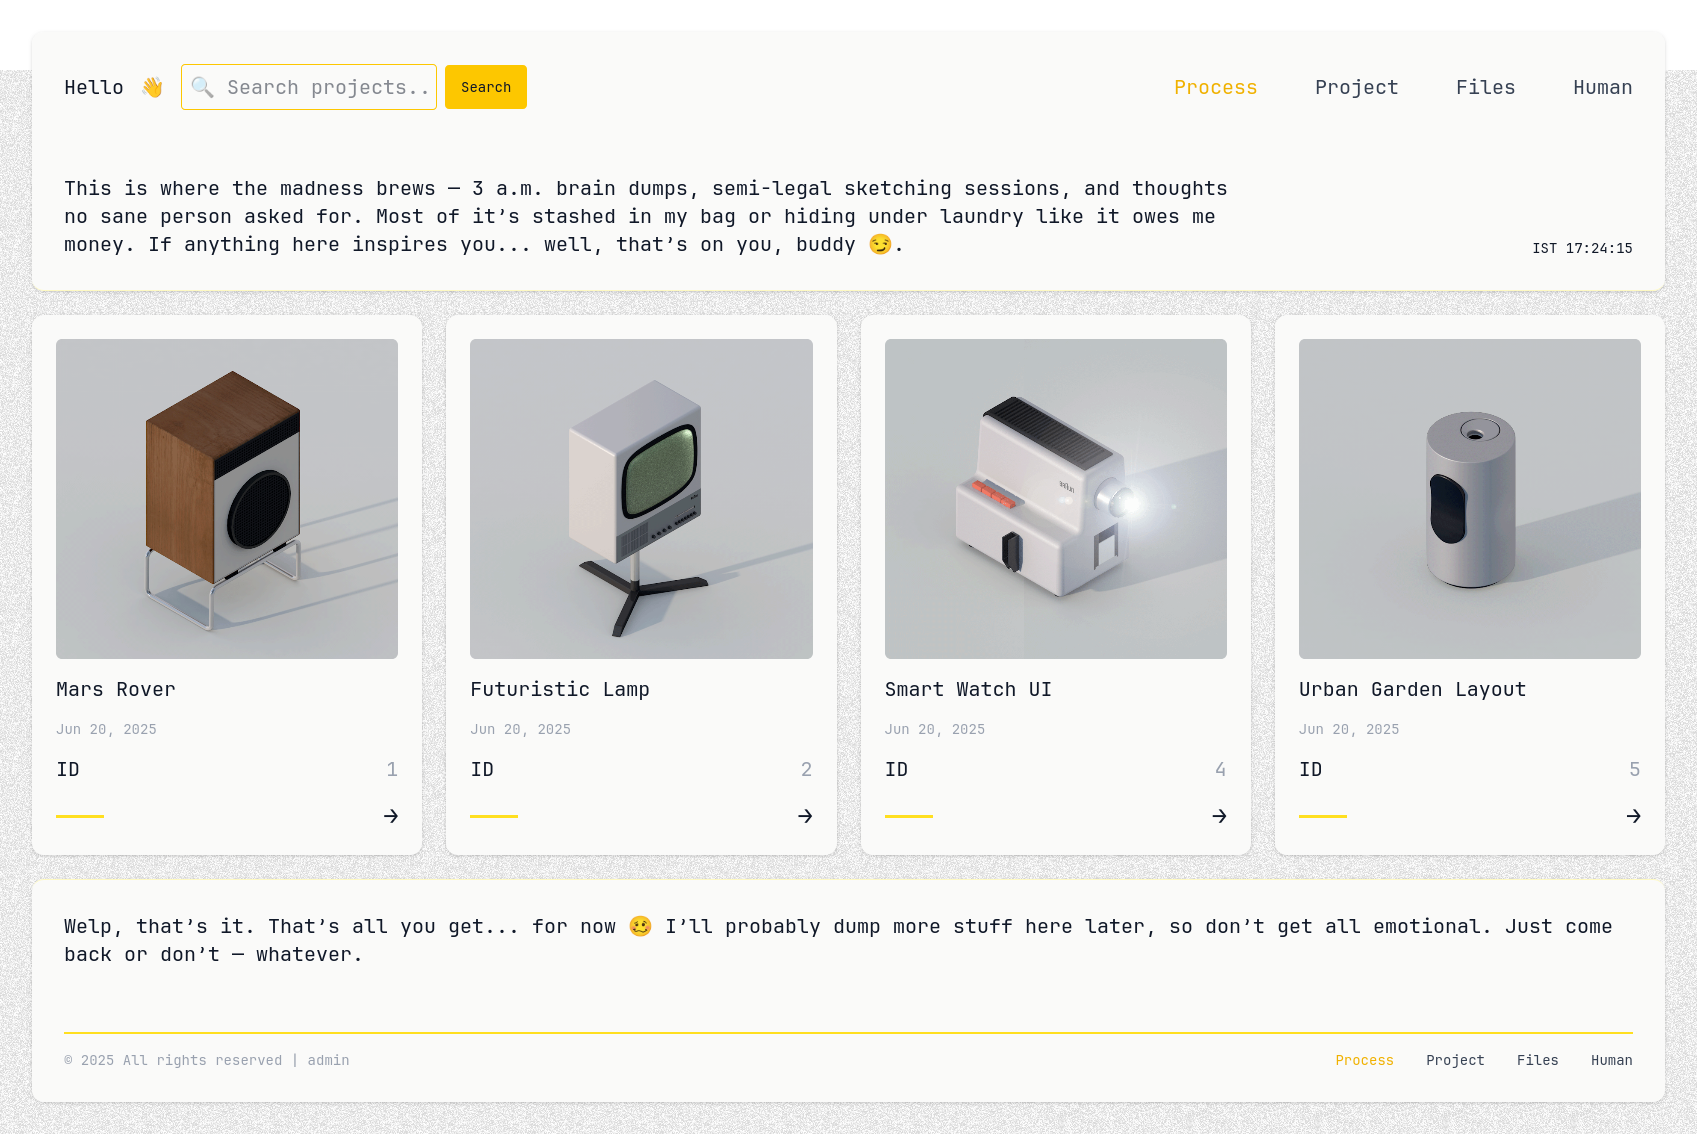The image size is (1697, 1134).
Task: Open Futuristic Lamp via its arrow icon
Action: [805, 816]
